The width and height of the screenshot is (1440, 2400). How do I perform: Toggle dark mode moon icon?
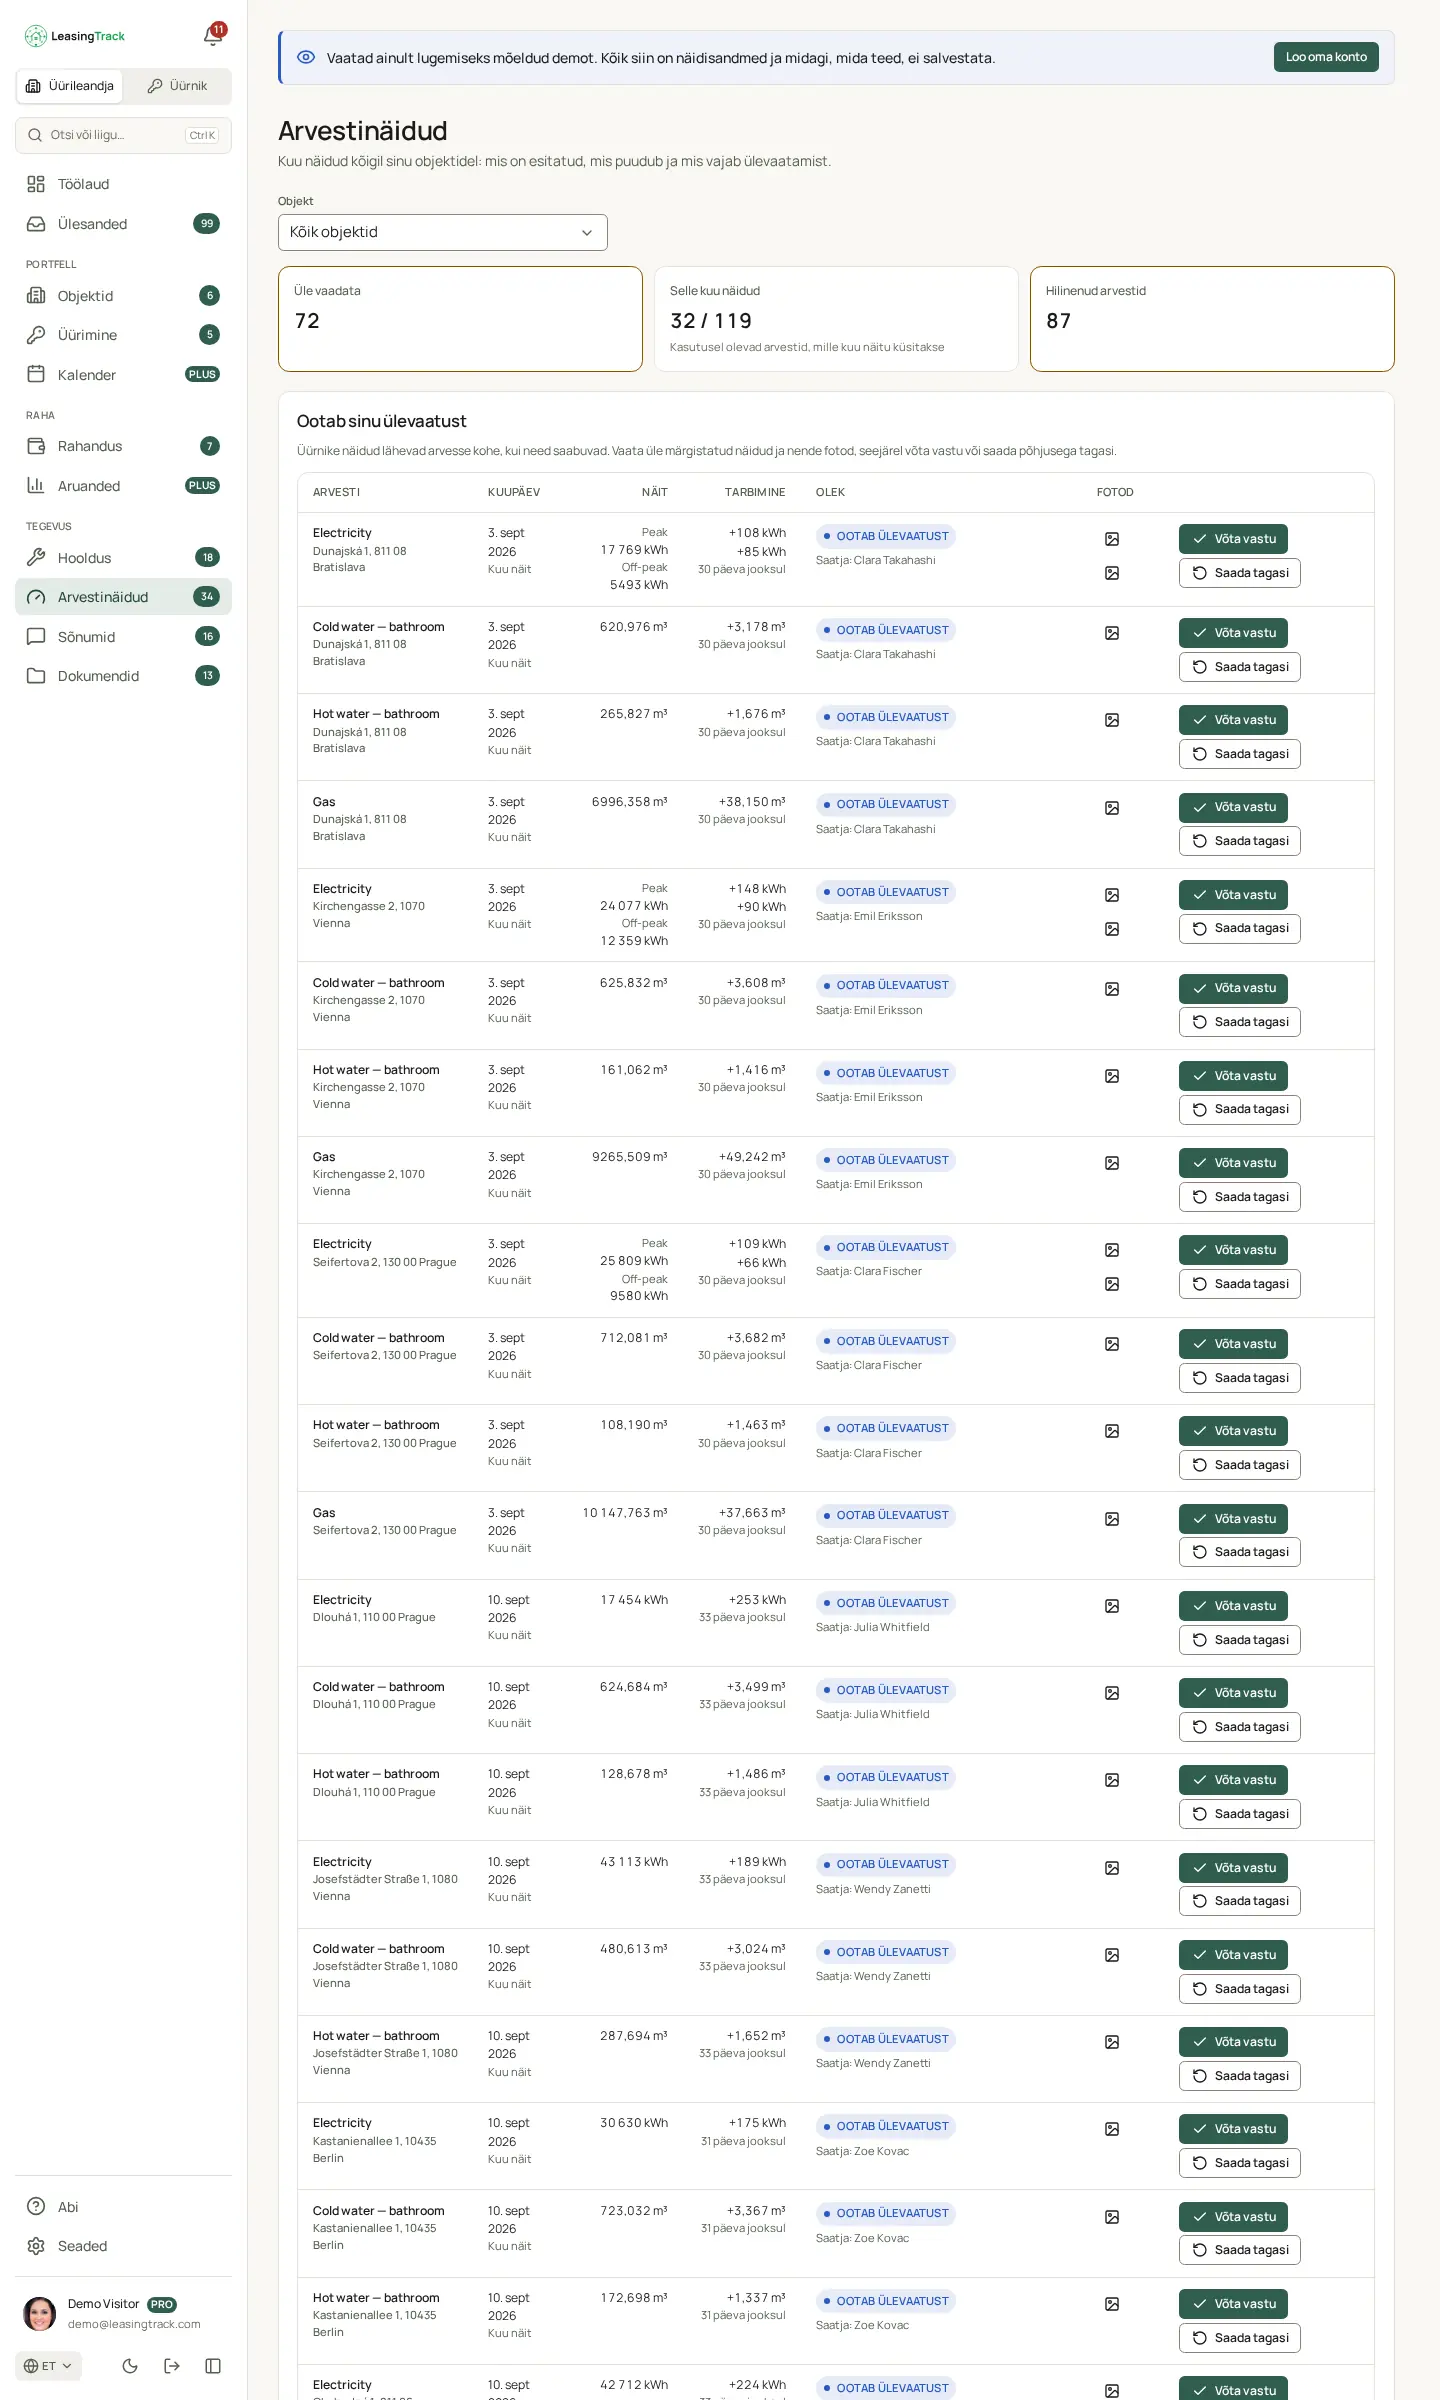pyautogui.click(x=130, y=2365)
